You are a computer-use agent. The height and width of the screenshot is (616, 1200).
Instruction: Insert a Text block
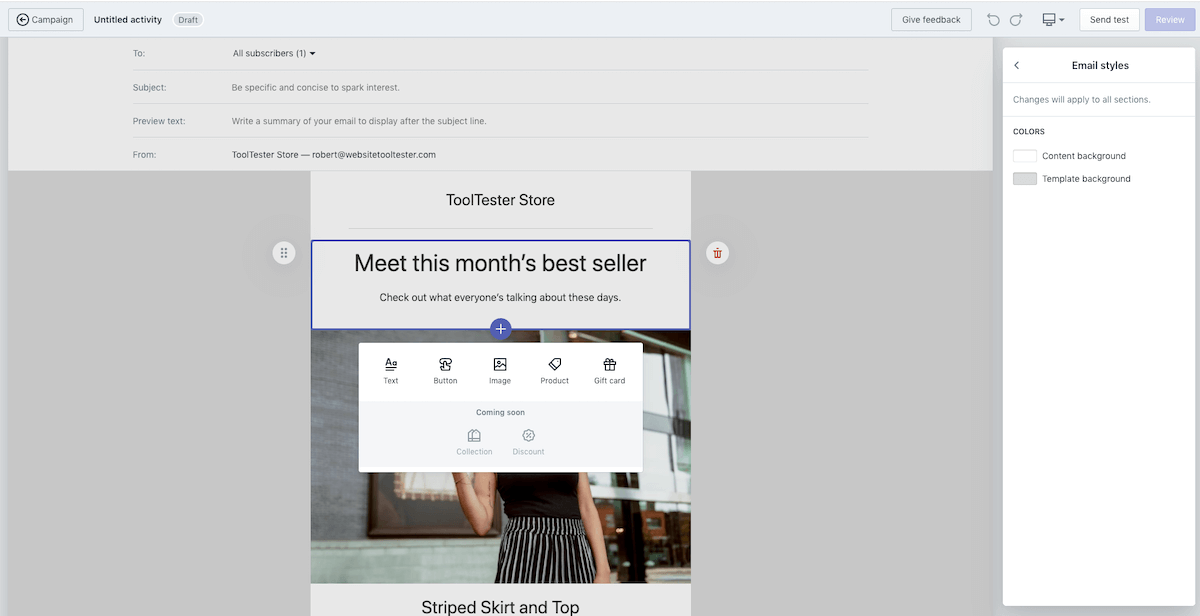click(x=391, y=371)
